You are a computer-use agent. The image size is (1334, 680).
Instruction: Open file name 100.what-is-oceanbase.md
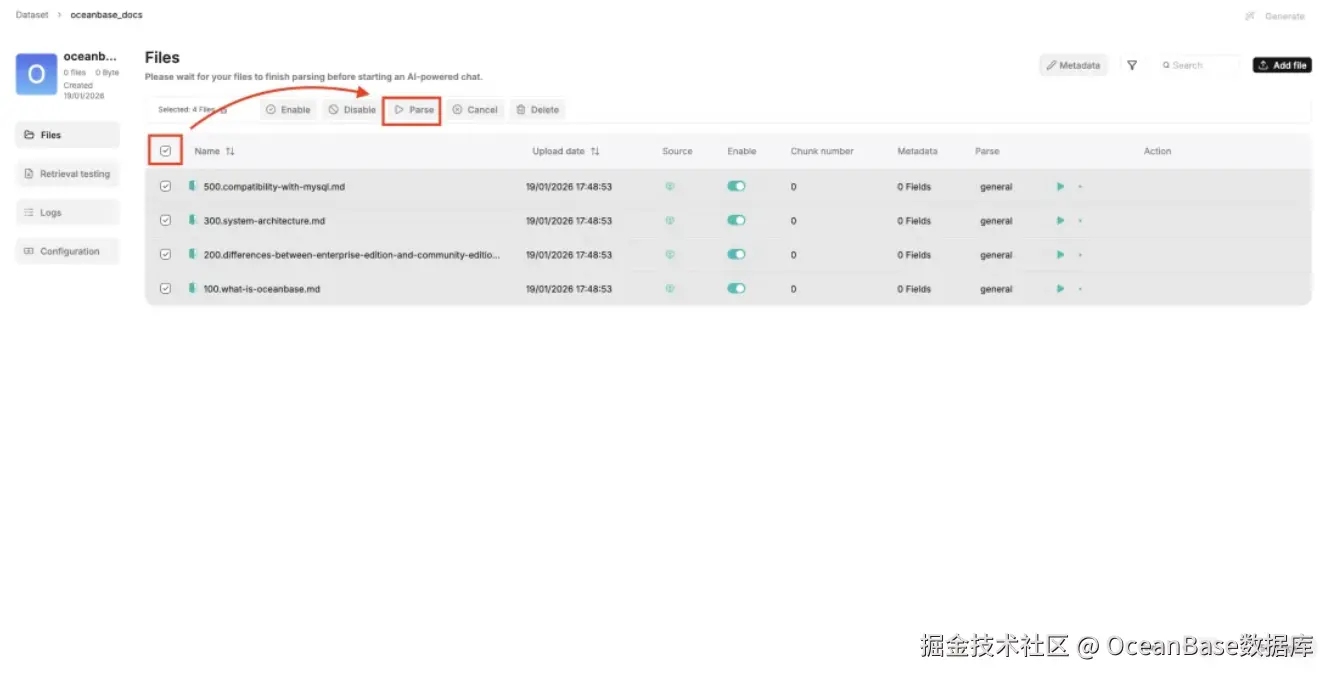pos(262,289)
